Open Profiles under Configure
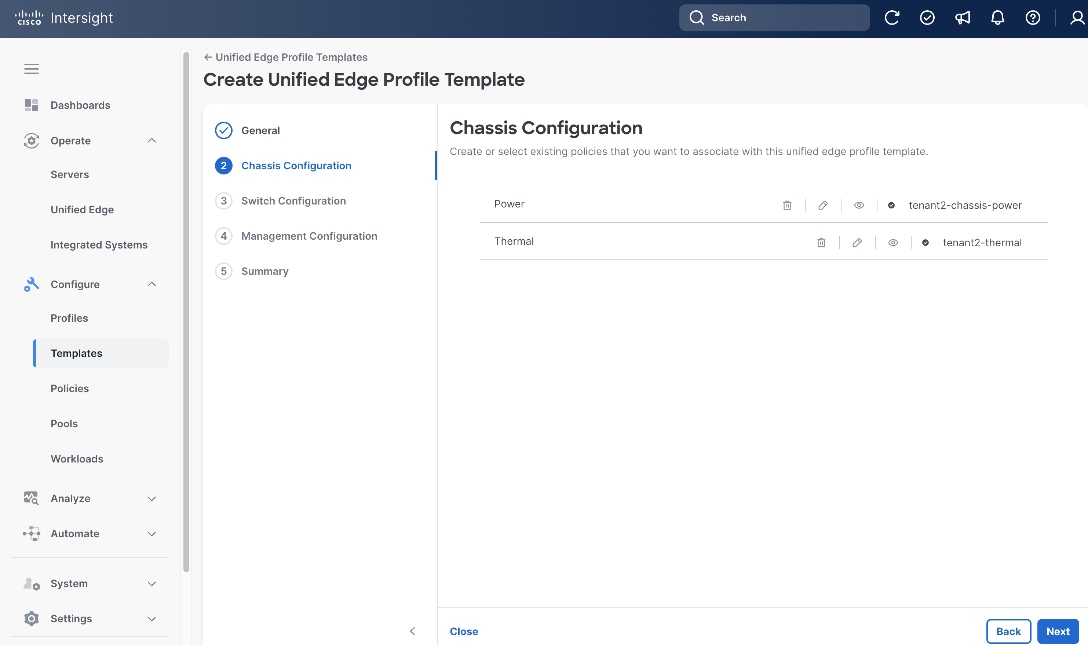1088x645 pixels. point(69,318)
